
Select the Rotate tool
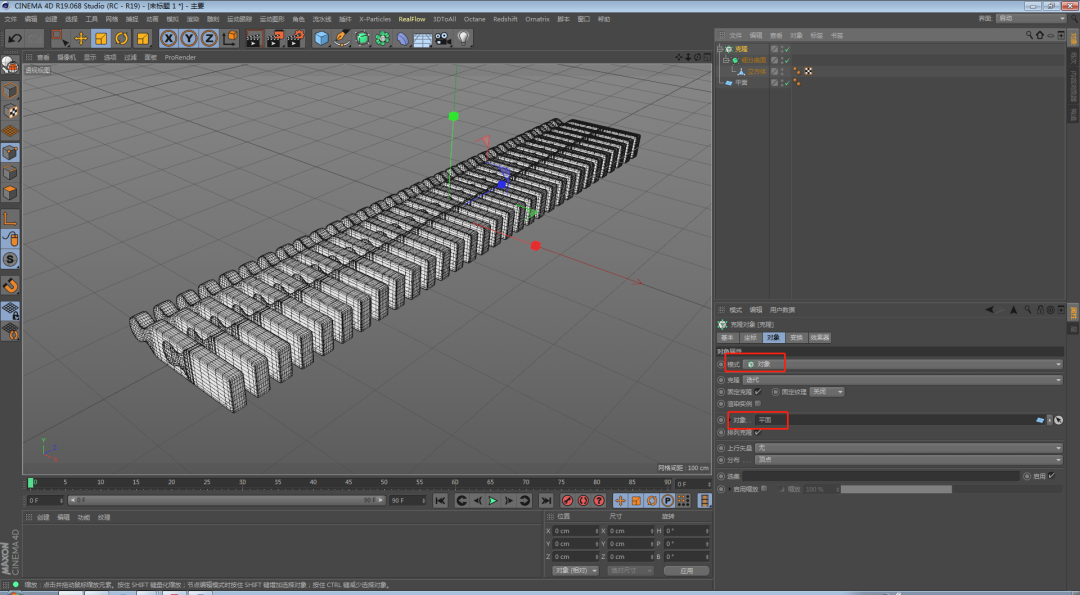[x=122, y=38]
